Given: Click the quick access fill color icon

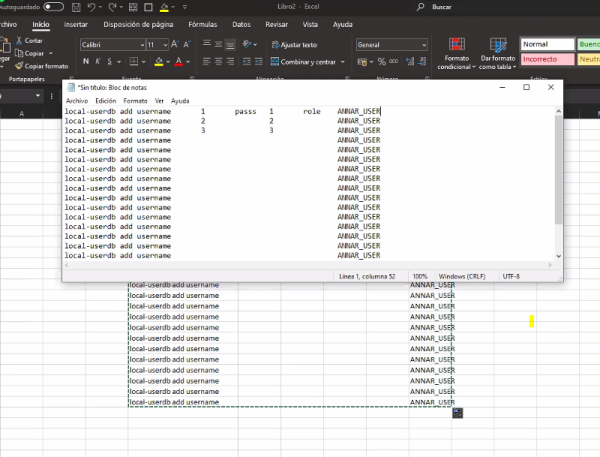Looking at the screenshot, I should (164, 7).
